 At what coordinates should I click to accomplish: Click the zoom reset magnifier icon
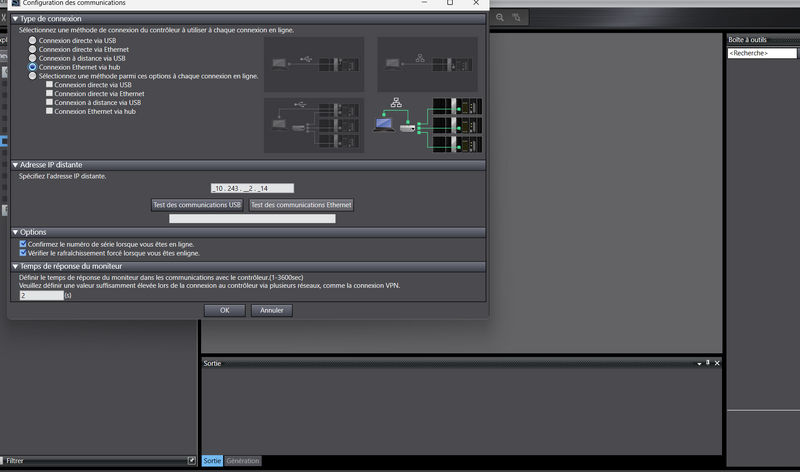tap(518, 18)
